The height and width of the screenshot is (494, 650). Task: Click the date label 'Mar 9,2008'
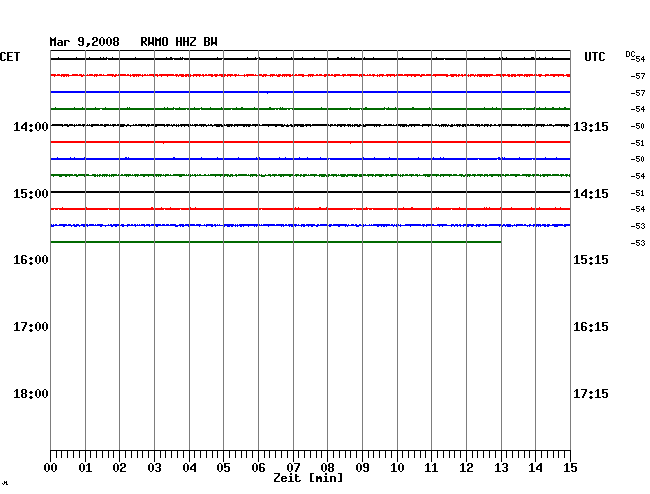pos(84,42)
